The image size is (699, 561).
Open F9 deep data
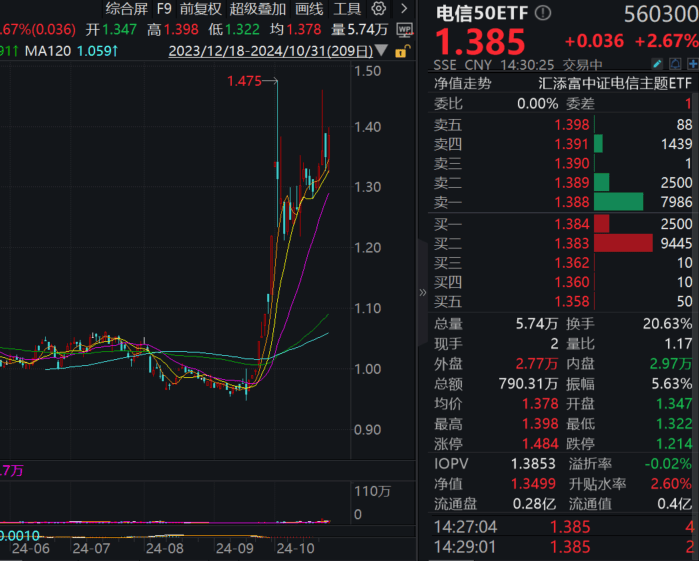[x=164, y=8]
